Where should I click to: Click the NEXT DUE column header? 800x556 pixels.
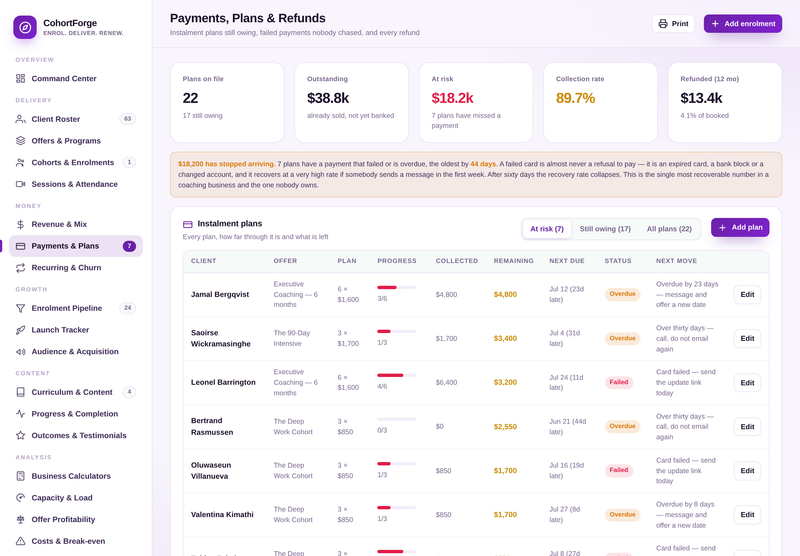pos(567,261)
